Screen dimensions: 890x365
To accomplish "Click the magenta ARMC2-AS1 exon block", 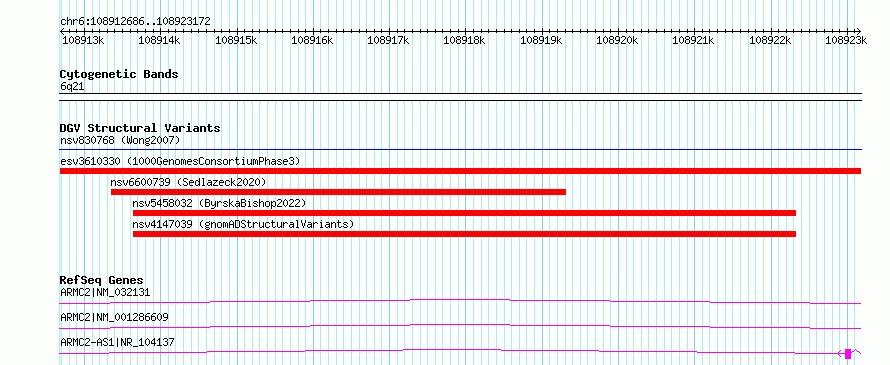I will tap(848, 354).
